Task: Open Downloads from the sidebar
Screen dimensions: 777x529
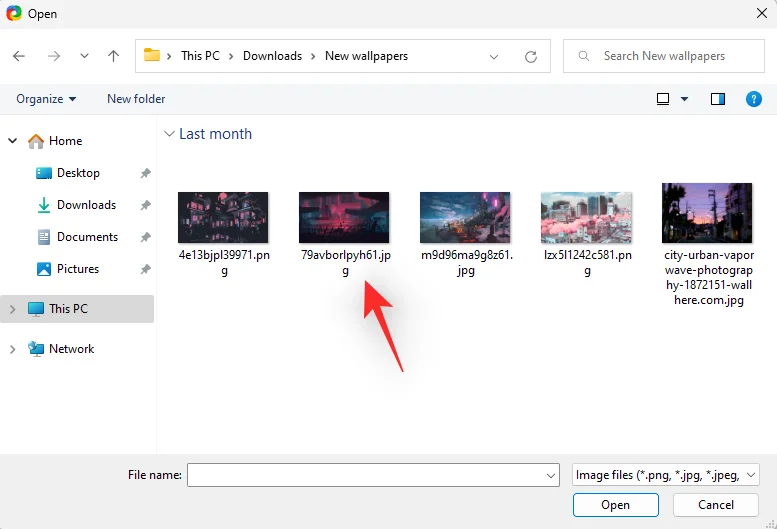Action: tap(86, 205)
